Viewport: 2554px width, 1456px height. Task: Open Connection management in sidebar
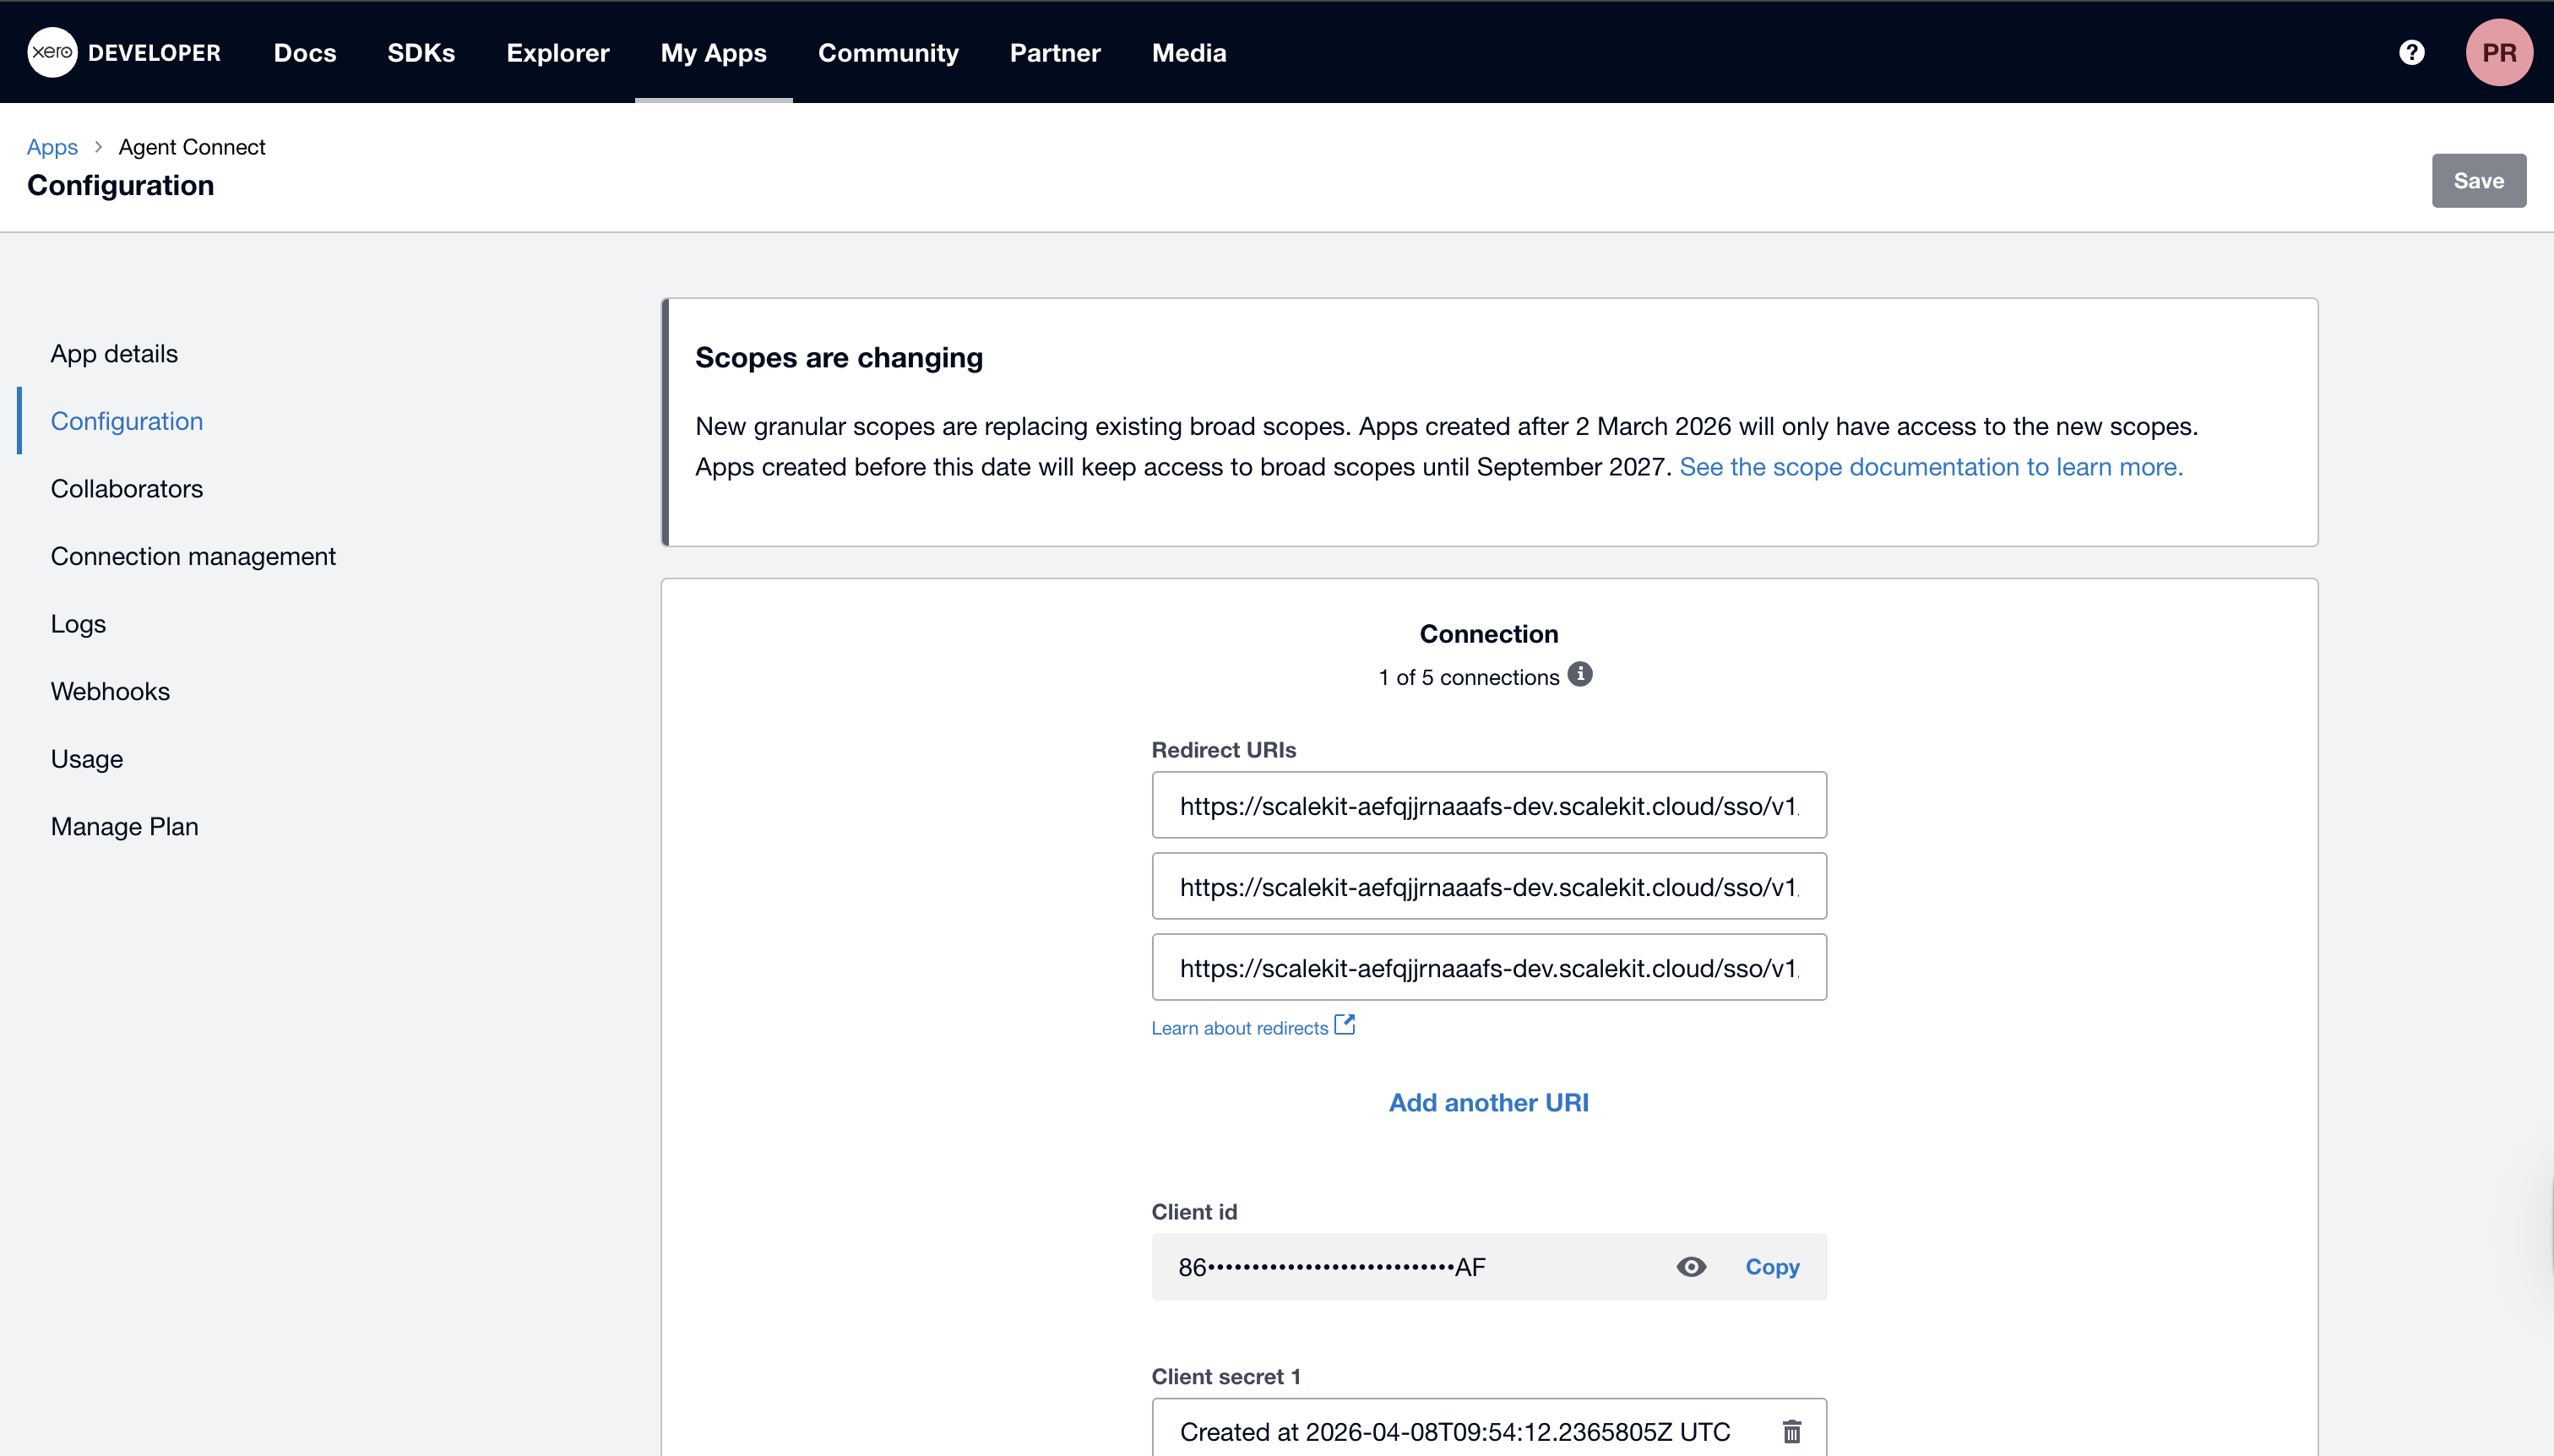coord(193,556)
